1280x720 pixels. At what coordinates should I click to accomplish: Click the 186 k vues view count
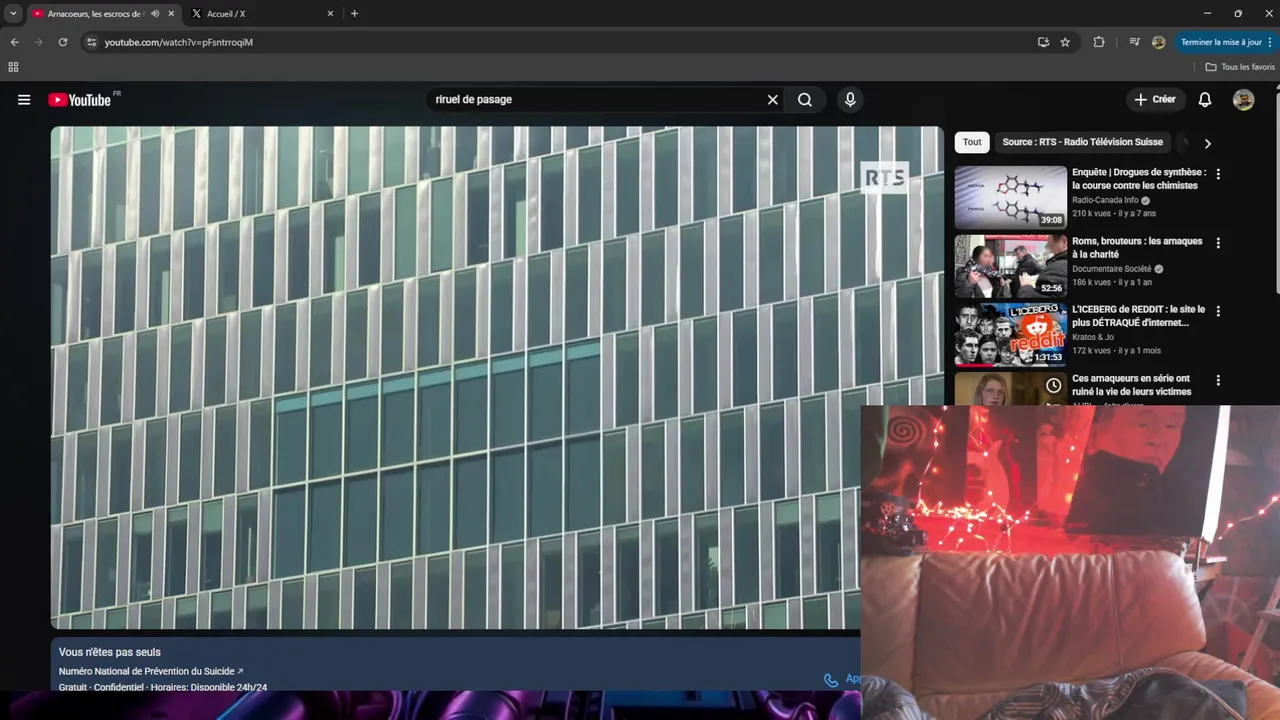(1091, 283)
